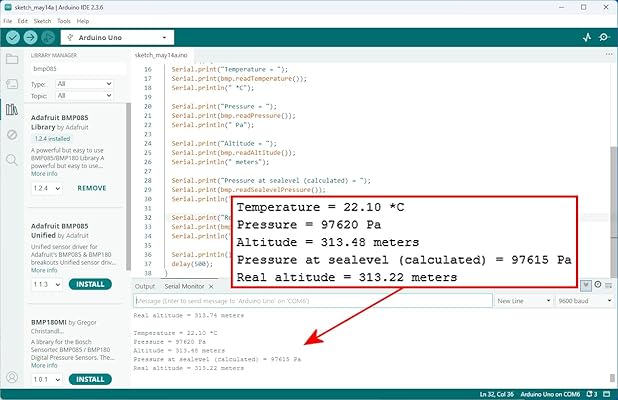
Task: Open the Sketchbook folder sidebar icon
Action: (12, 59)
